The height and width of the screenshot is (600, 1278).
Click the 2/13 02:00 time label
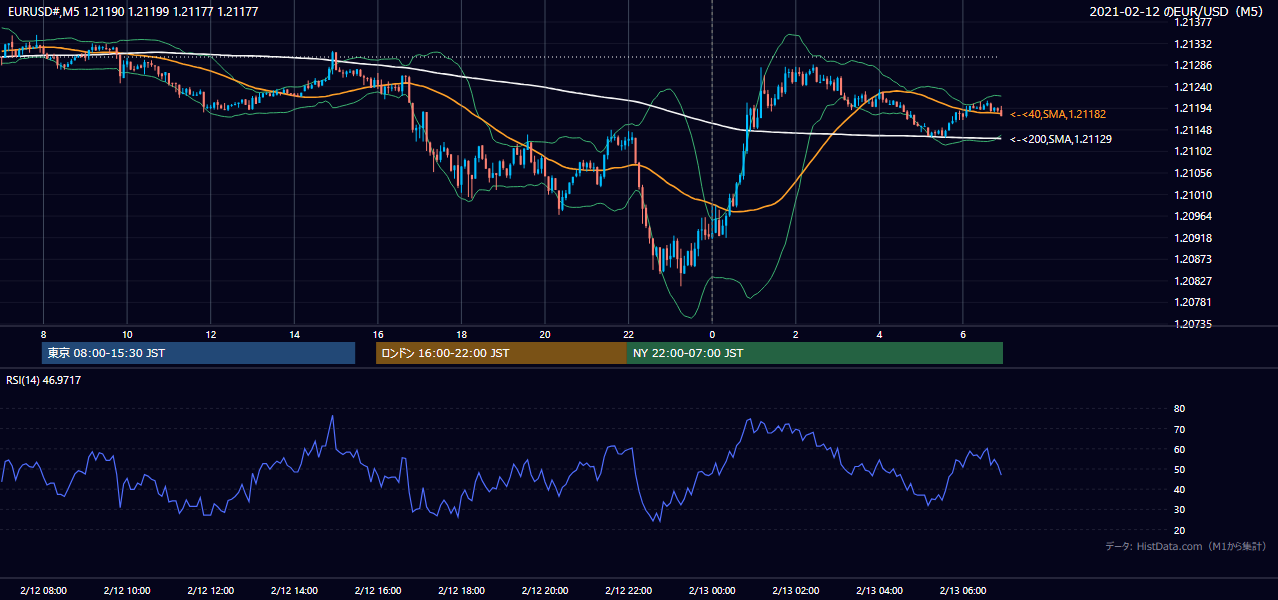(x=795, y=591)
